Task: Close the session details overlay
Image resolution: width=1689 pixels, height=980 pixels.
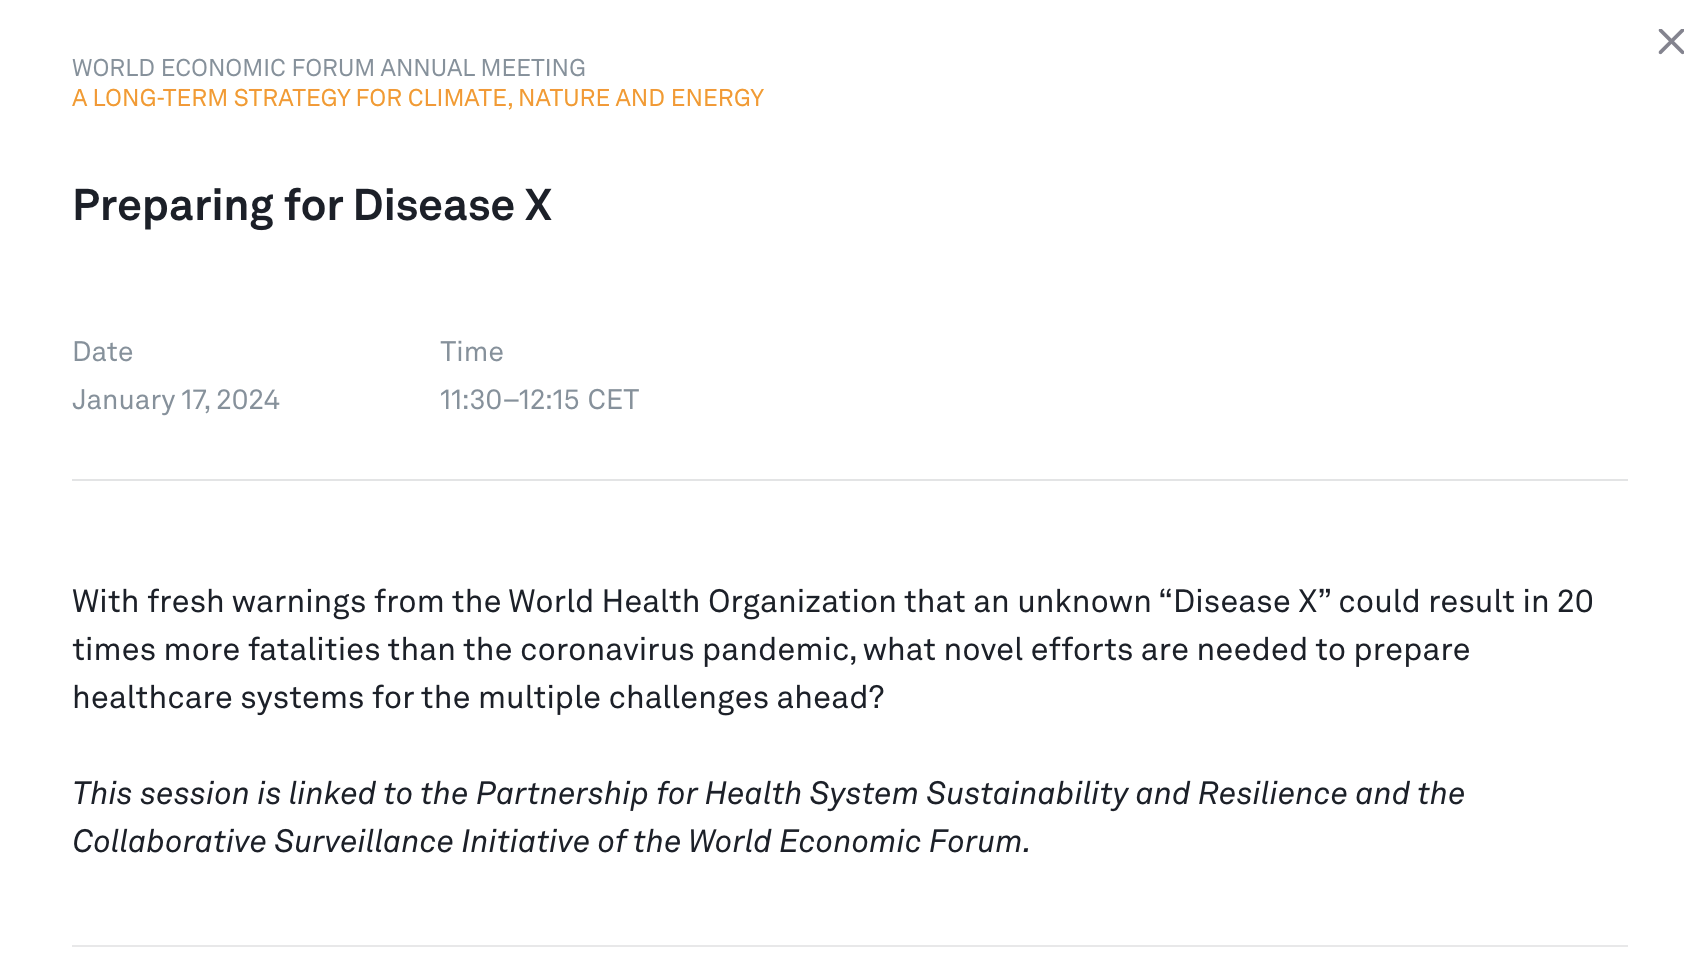Action: tap(1670, 42)
